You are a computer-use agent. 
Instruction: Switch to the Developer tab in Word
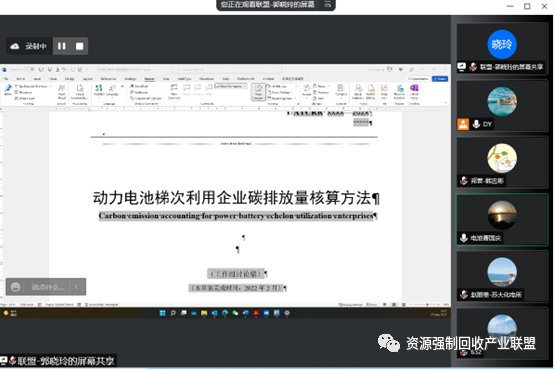pos(206,79)
